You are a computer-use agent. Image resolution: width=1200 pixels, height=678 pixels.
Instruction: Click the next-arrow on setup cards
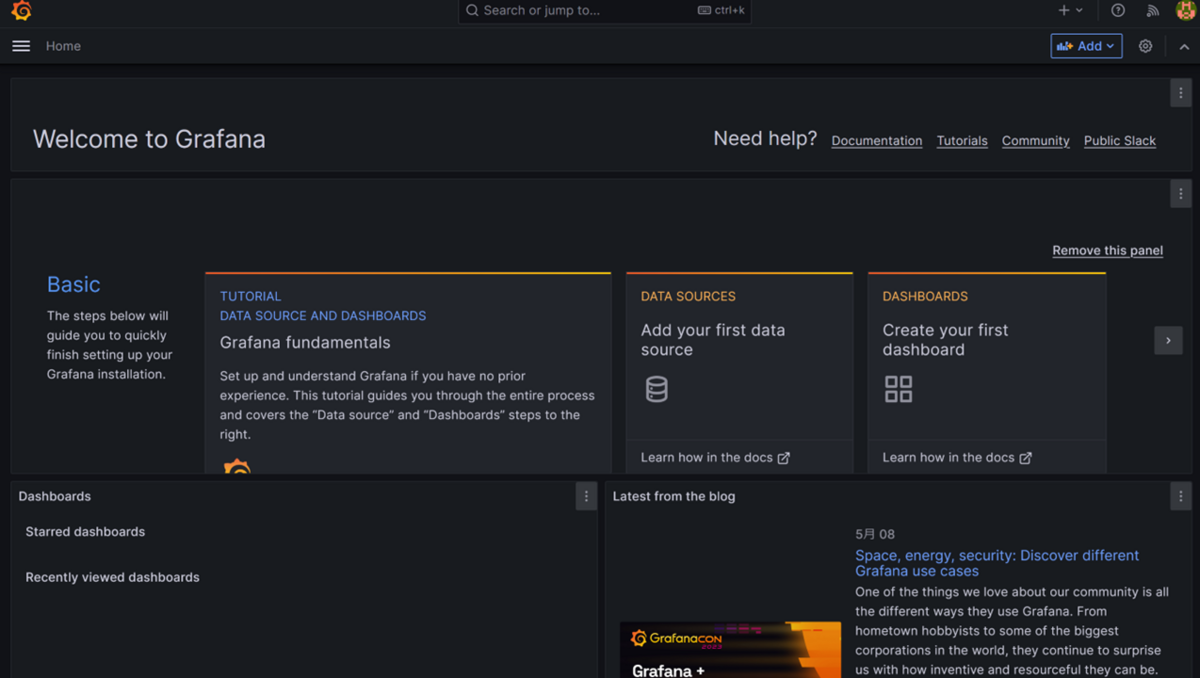click(x=1168, y=341)
